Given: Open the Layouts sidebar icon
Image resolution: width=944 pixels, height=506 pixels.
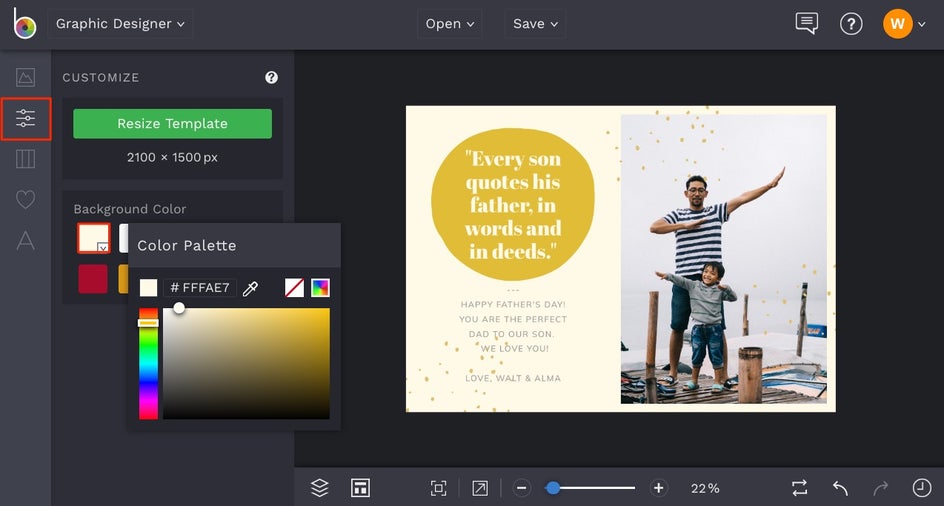Looking at the screenshot, I should click(25, 159).
